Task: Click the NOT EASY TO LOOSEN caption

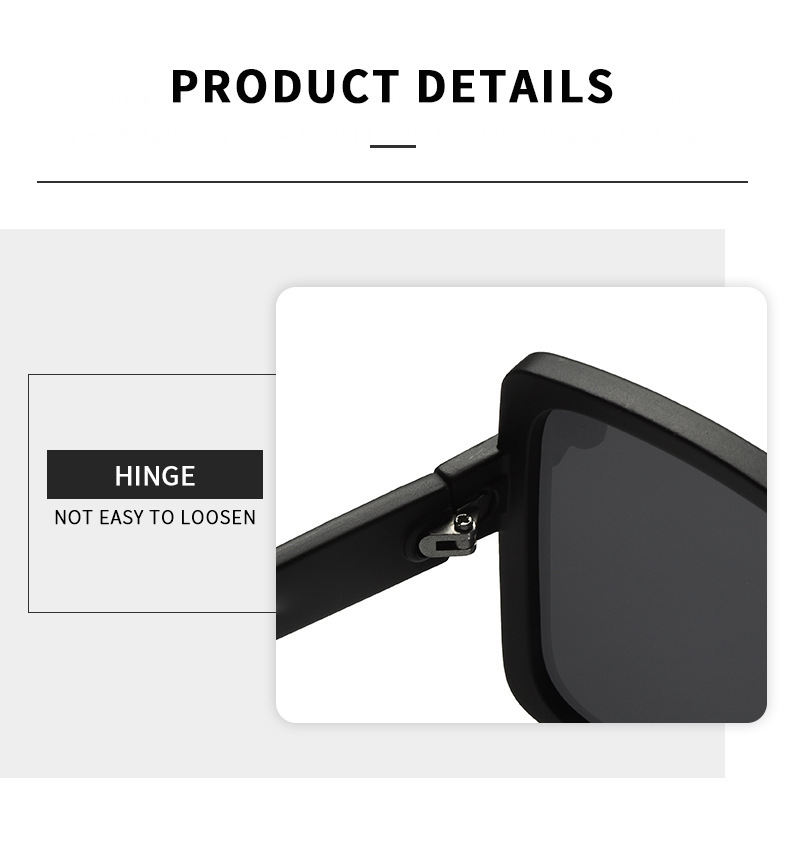Action: pos(155,517)
